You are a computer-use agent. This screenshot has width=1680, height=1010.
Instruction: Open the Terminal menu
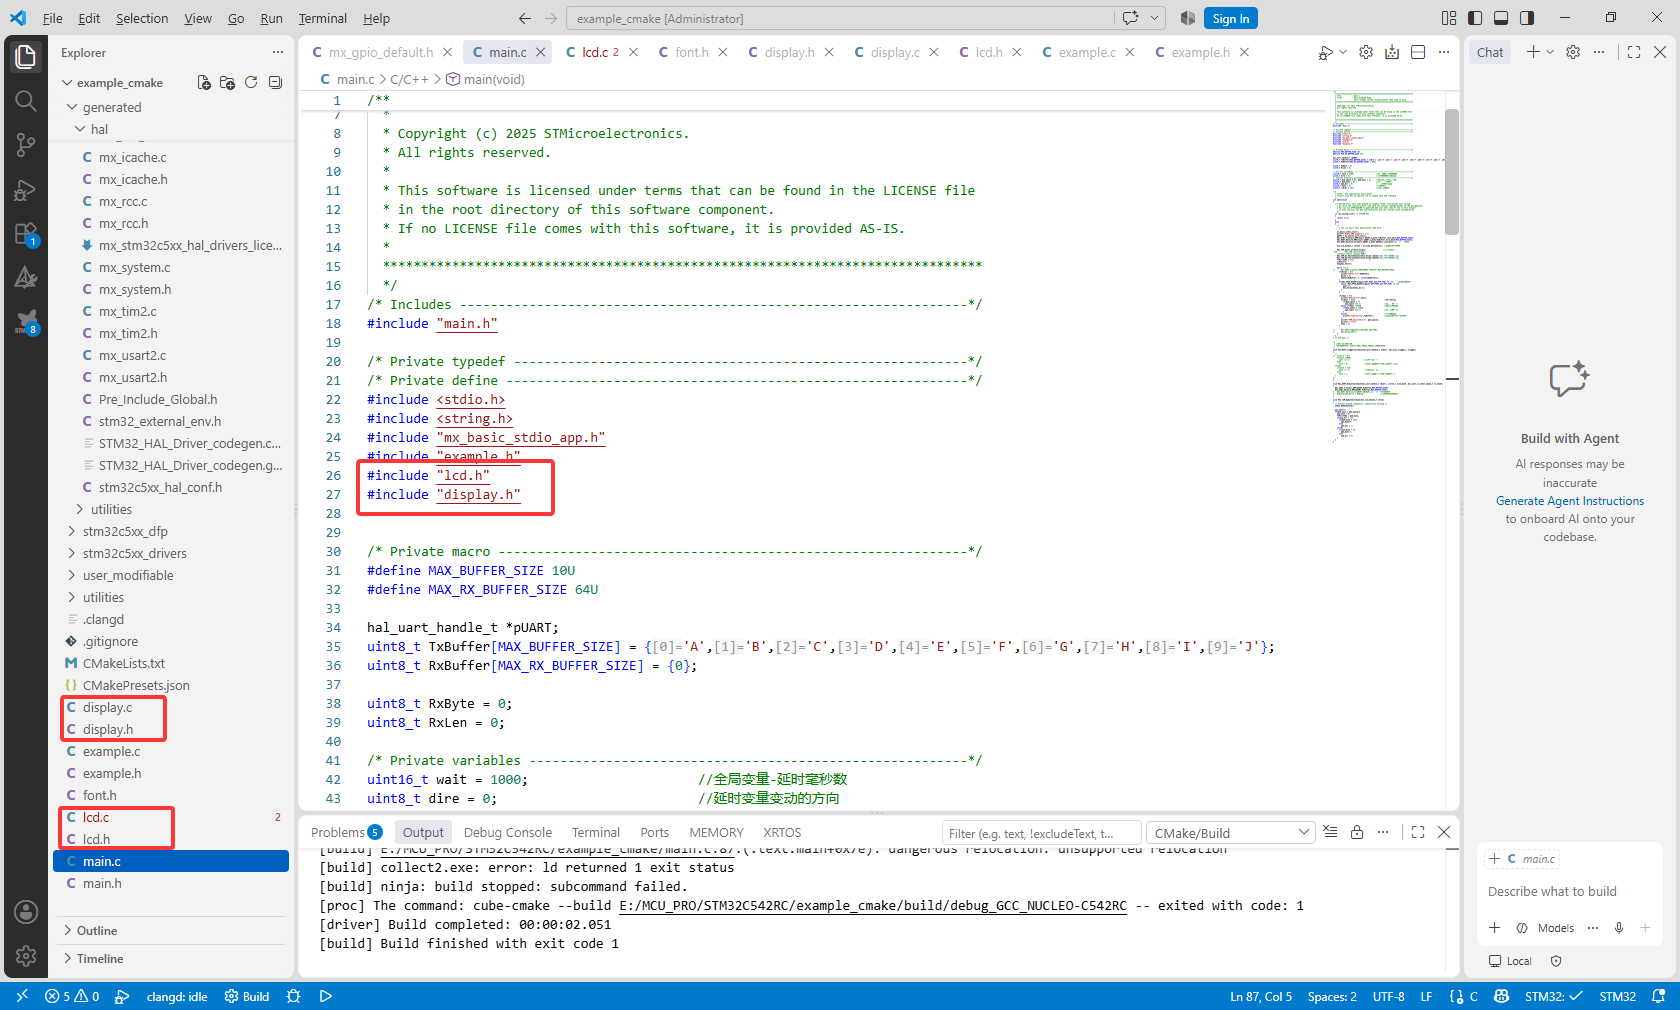tap(322, 18)
